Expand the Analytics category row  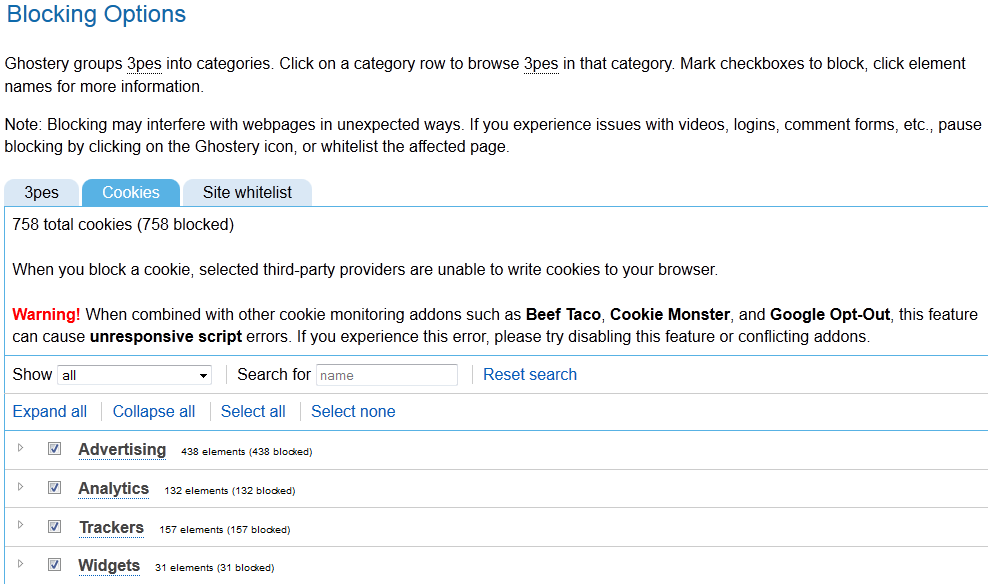tap(21, 488)
